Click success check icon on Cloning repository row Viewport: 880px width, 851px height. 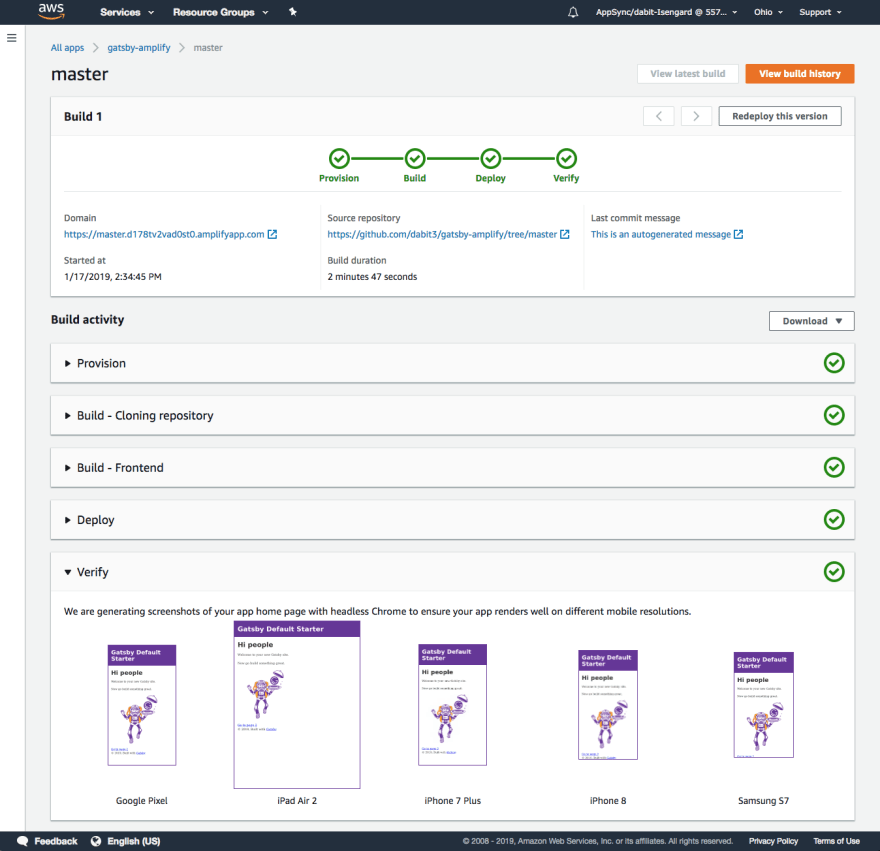(x=834, y=415)
